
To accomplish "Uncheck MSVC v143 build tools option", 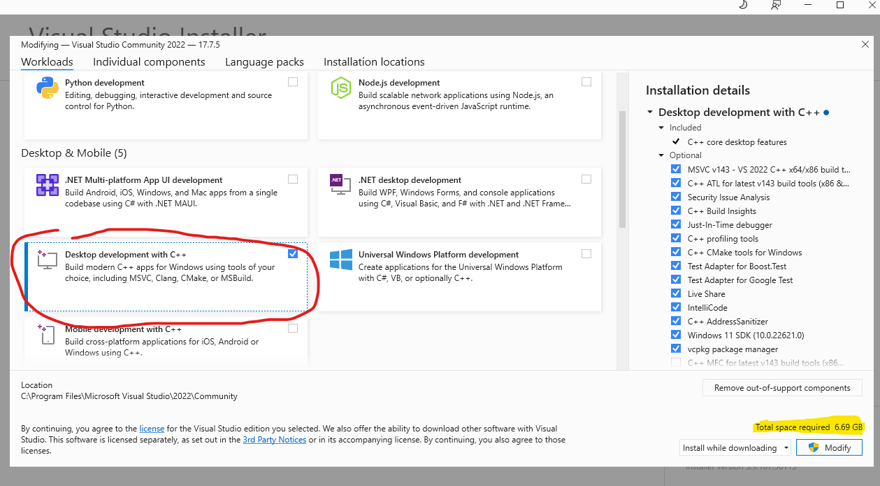I will 676,169.
